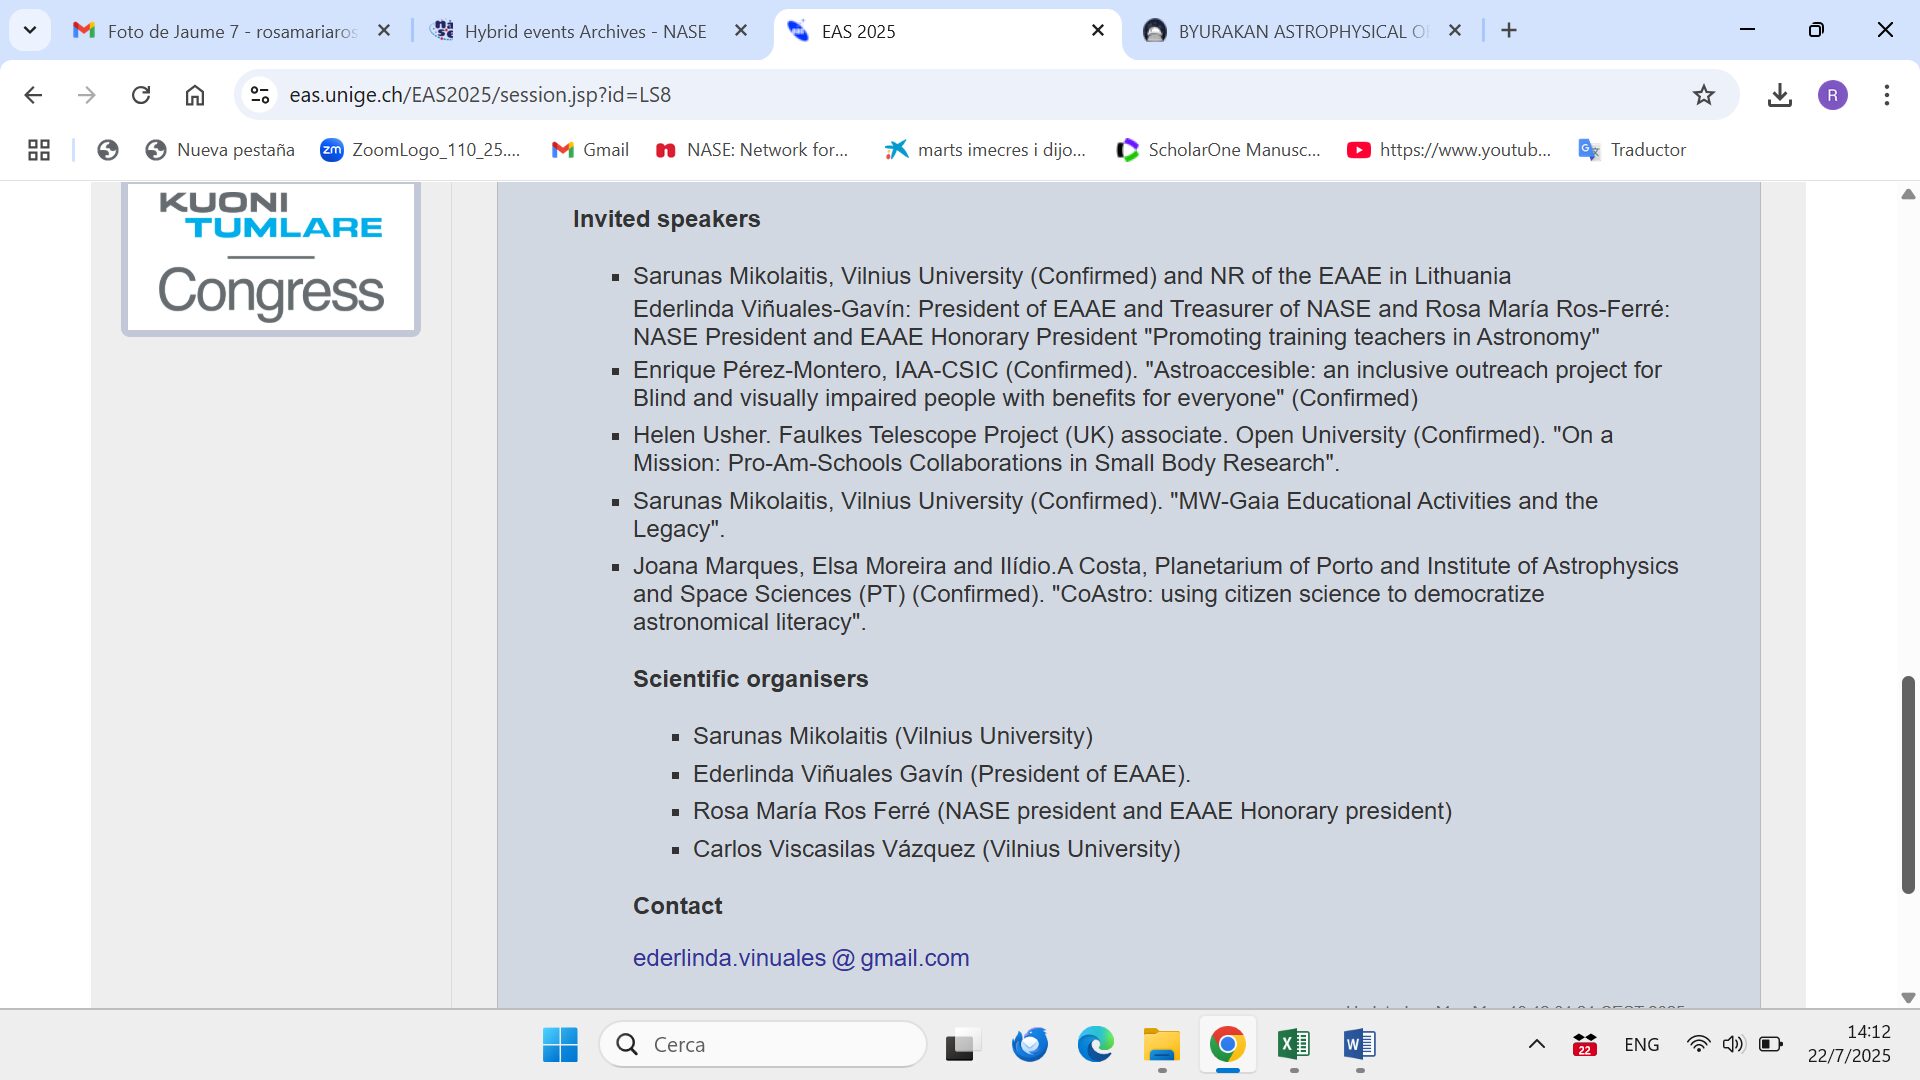Click the globe icon bookmark
Image resolution: width=1920 pixels, height=1080 pixels.
(x=108, y=150)
